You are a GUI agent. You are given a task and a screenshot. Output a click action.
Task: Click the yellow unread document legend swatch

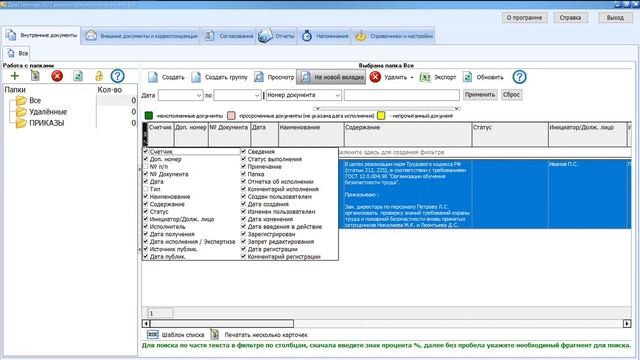(381, 116)
